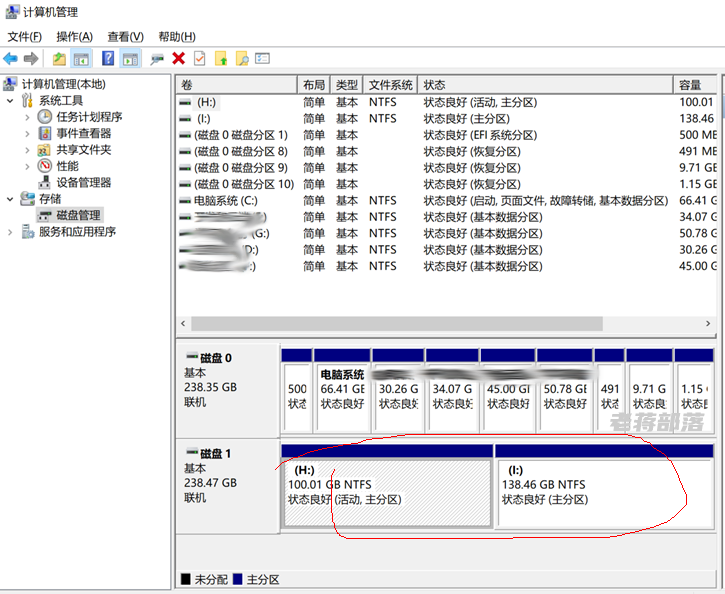Open the 操作(A) menu
This screenshot has height=594, width=725.
[74, 37]
